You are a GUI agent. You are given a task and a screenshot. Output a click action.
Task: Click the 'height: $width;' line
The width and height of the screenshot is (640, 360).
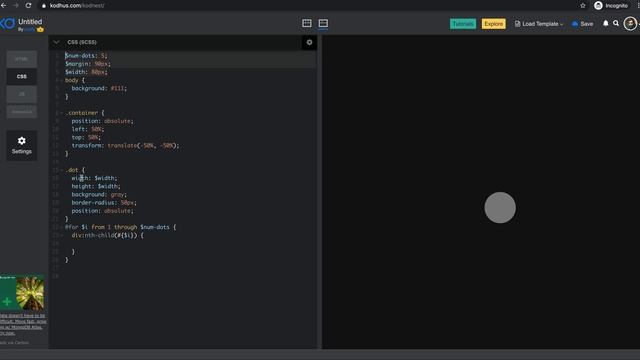click(x=96, y=186)
